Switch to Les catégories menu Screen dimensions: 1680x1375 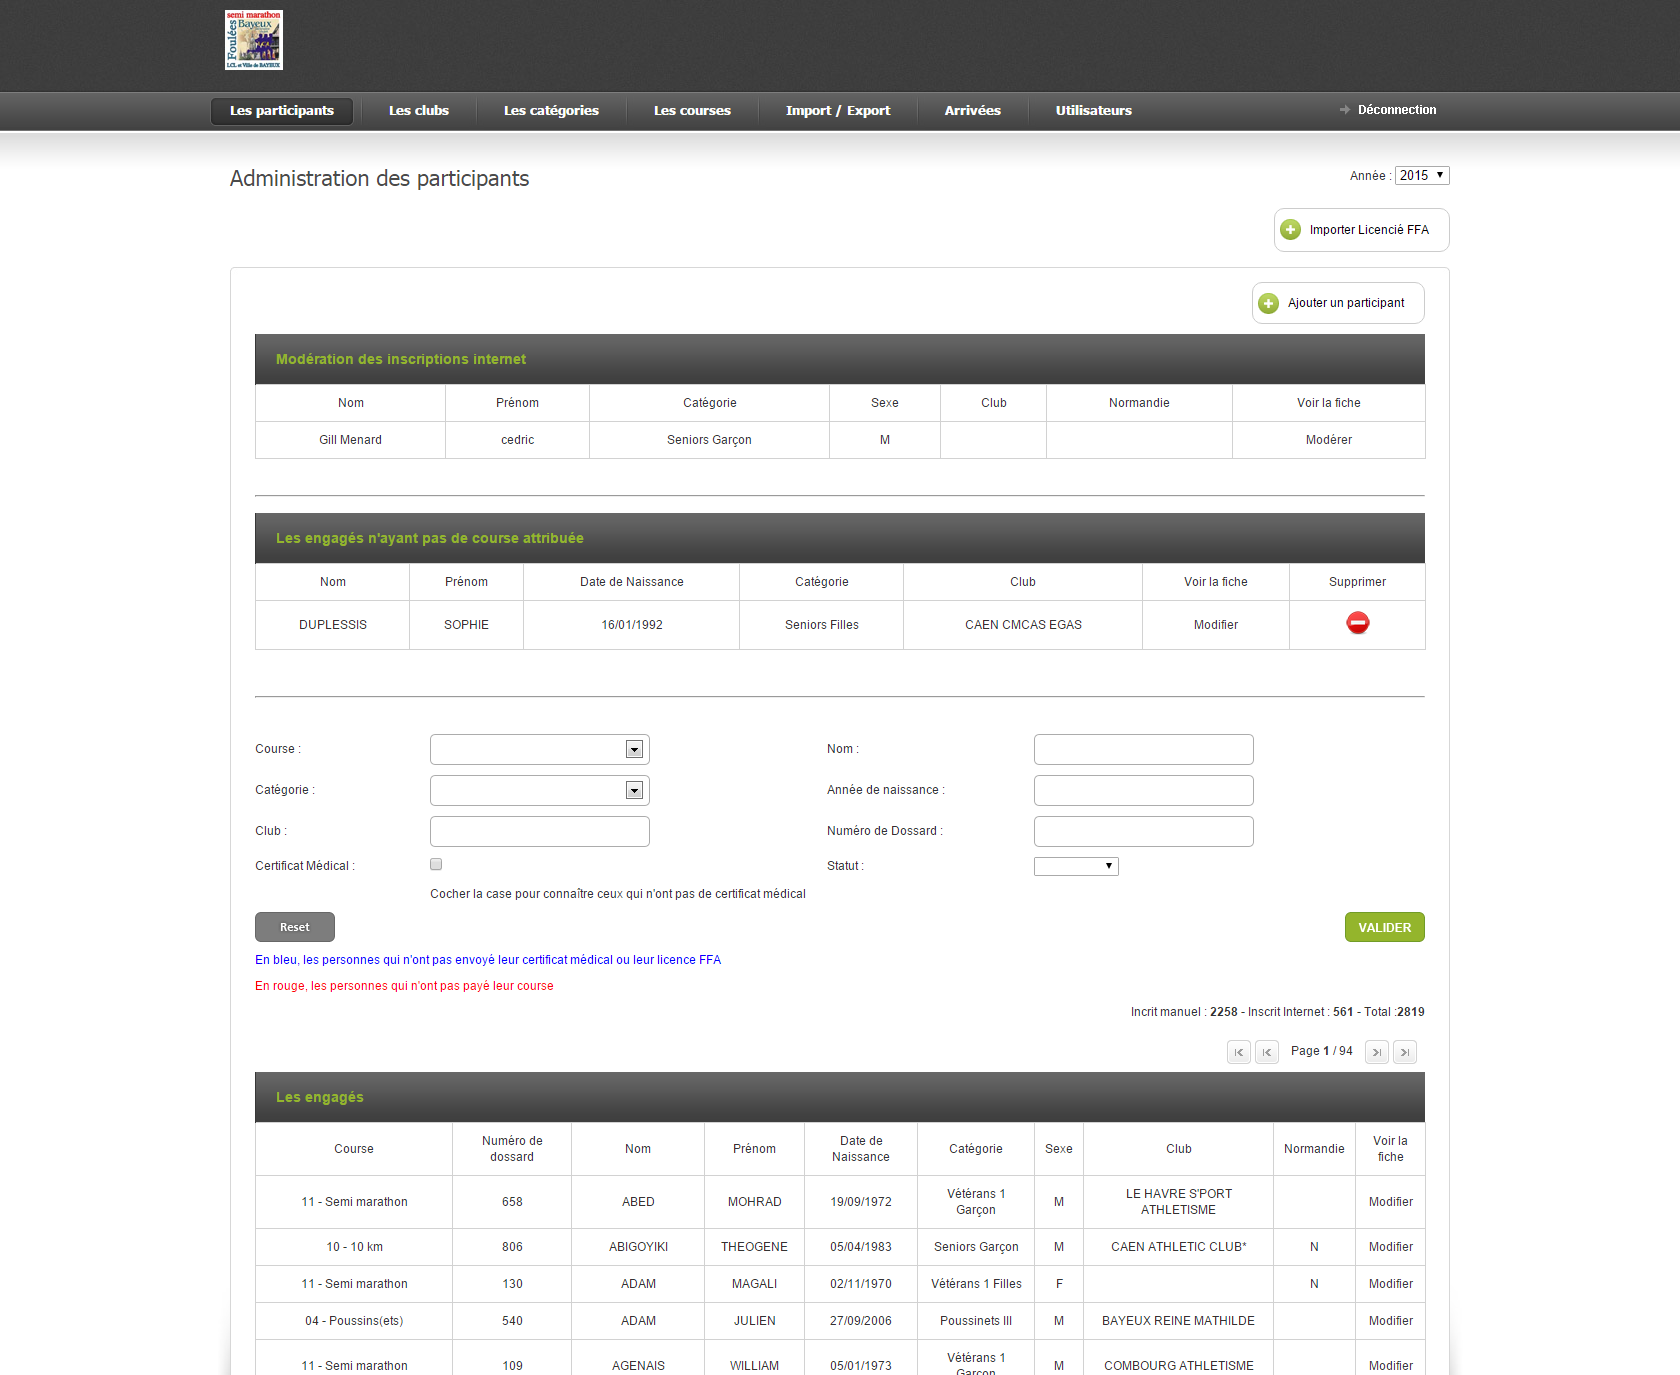coord(551,111)
